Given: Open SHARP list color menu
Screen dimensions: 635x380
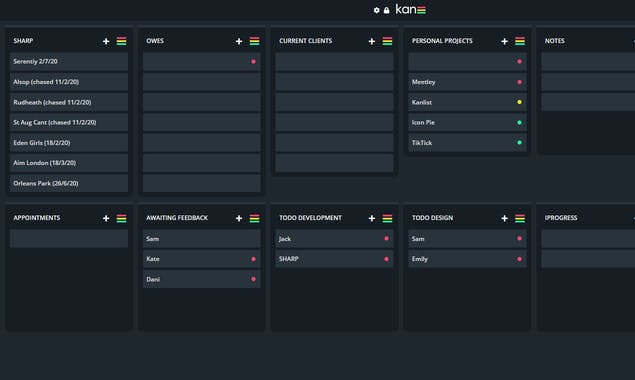Looking at the screenshot, I should coord(121,41).
